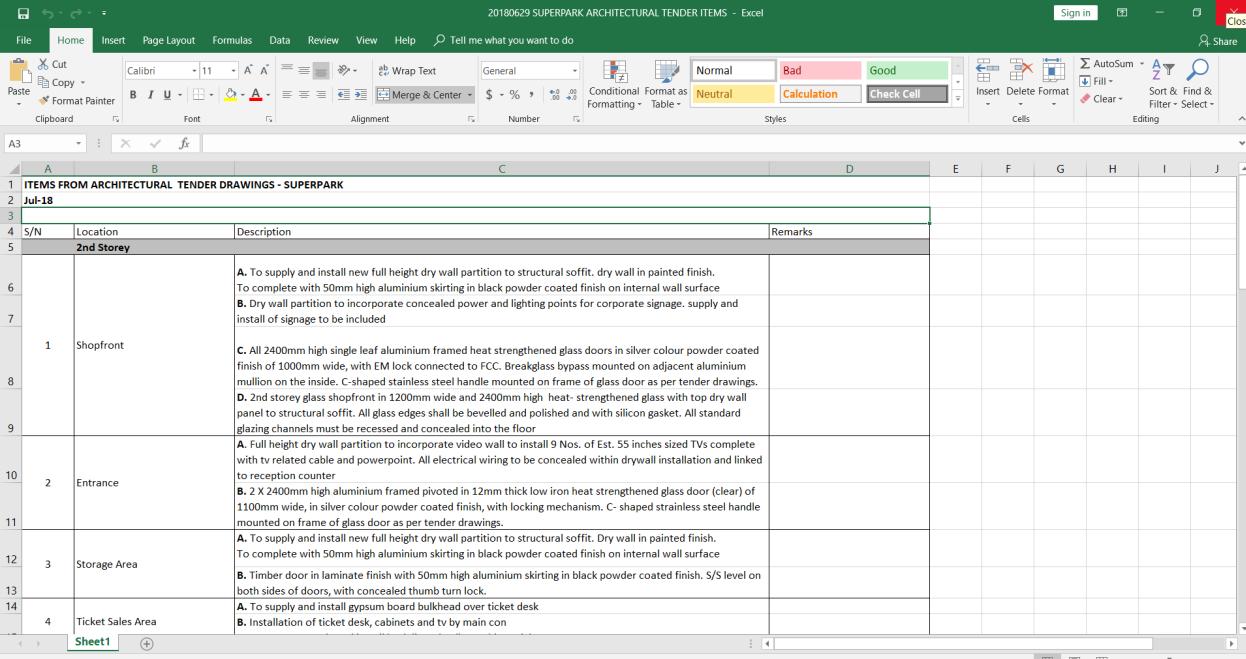Set Bottom Align for cell text
Screen dimensions: 1246x659
click(x=323, y=71)
